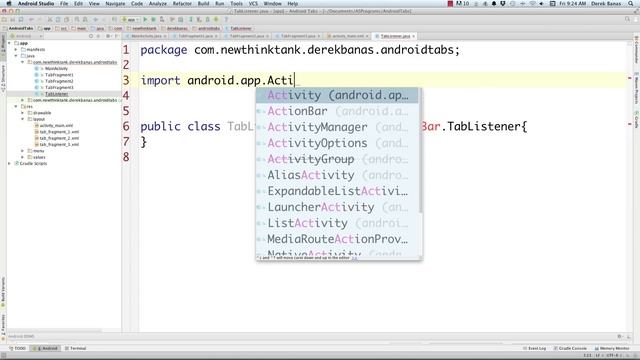Image resolution: width=640 pixels, height=360 pixels.
Task: Select TabFragment3 class in project tree
Action: [x=59, y=87]
